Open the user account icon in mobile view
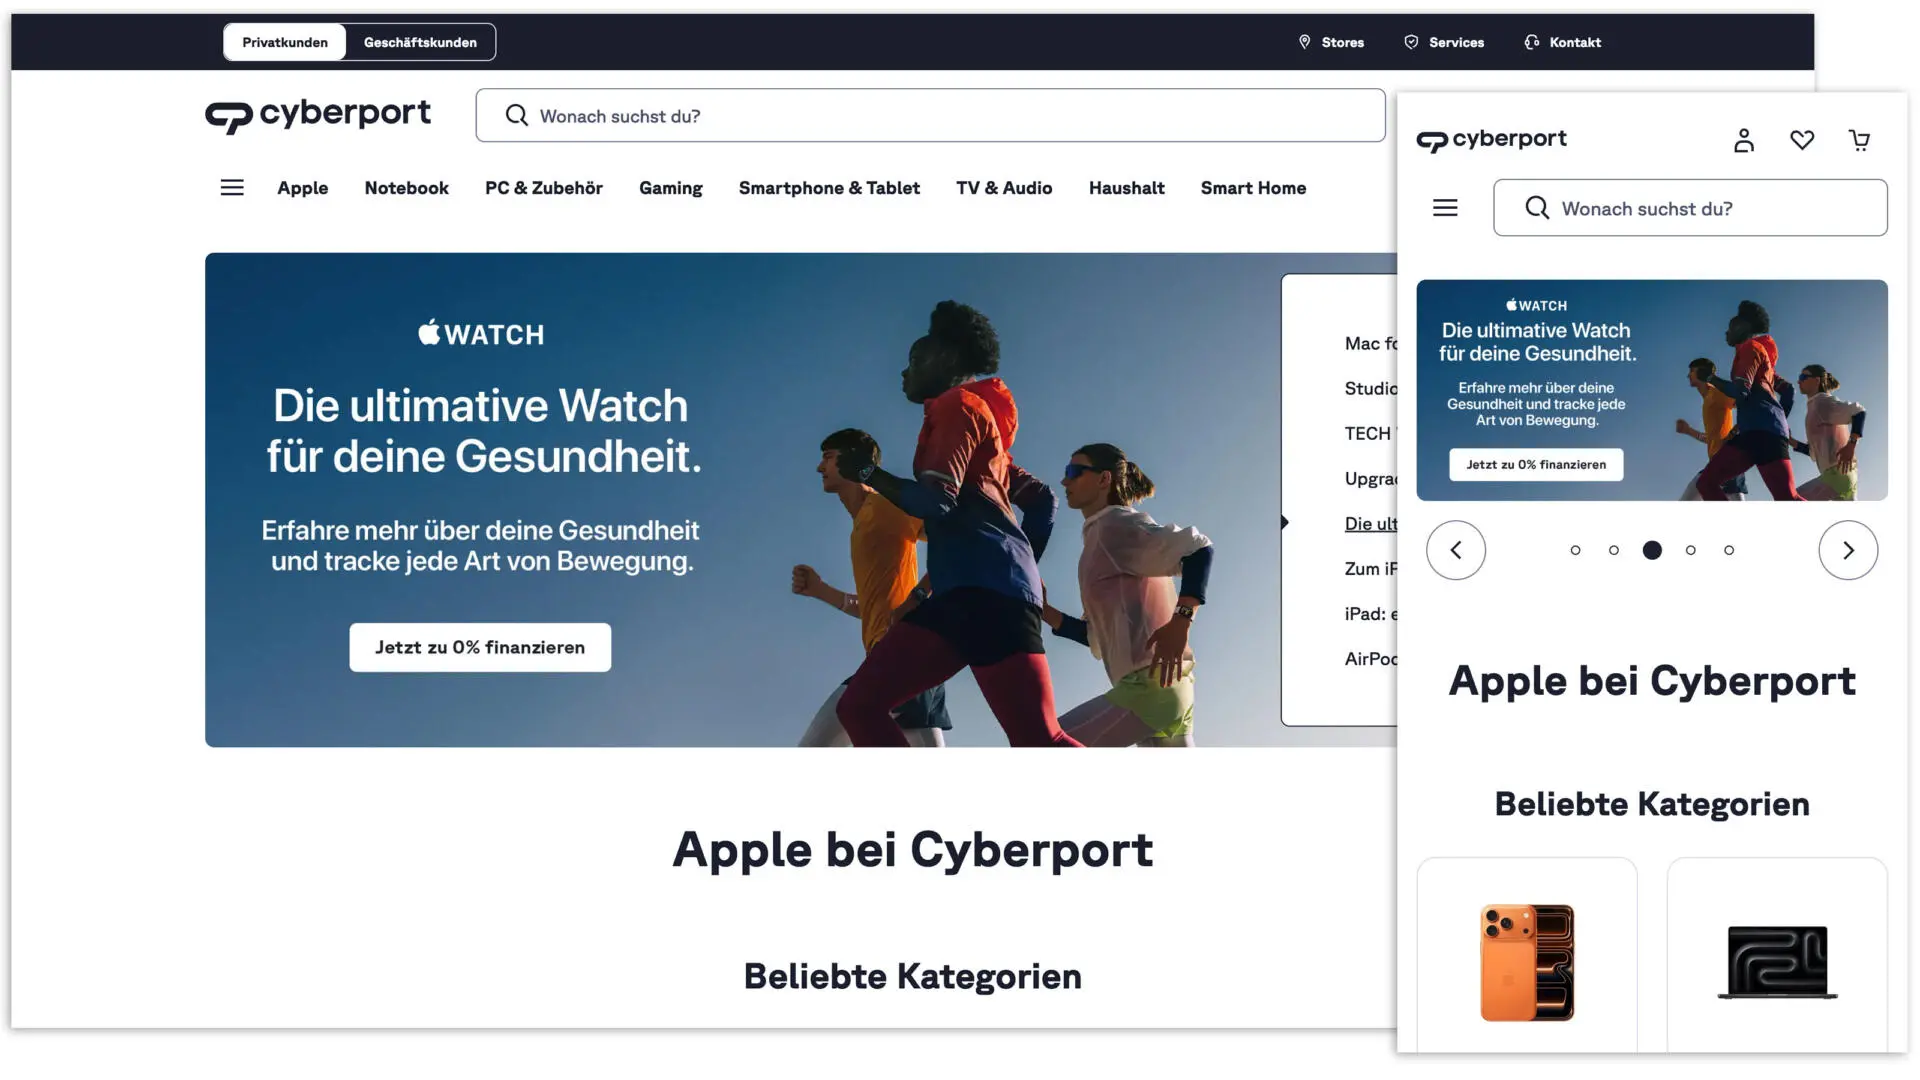Screen dimensions: 1920x1080 point(1744,140)
